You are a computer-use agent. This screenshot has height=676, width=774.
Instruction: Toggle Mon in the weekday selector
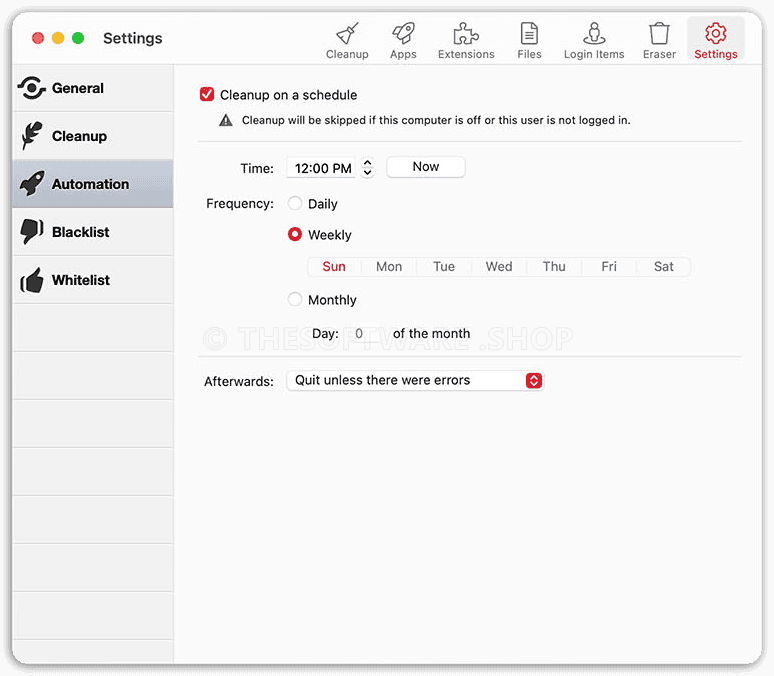[389, 267]
